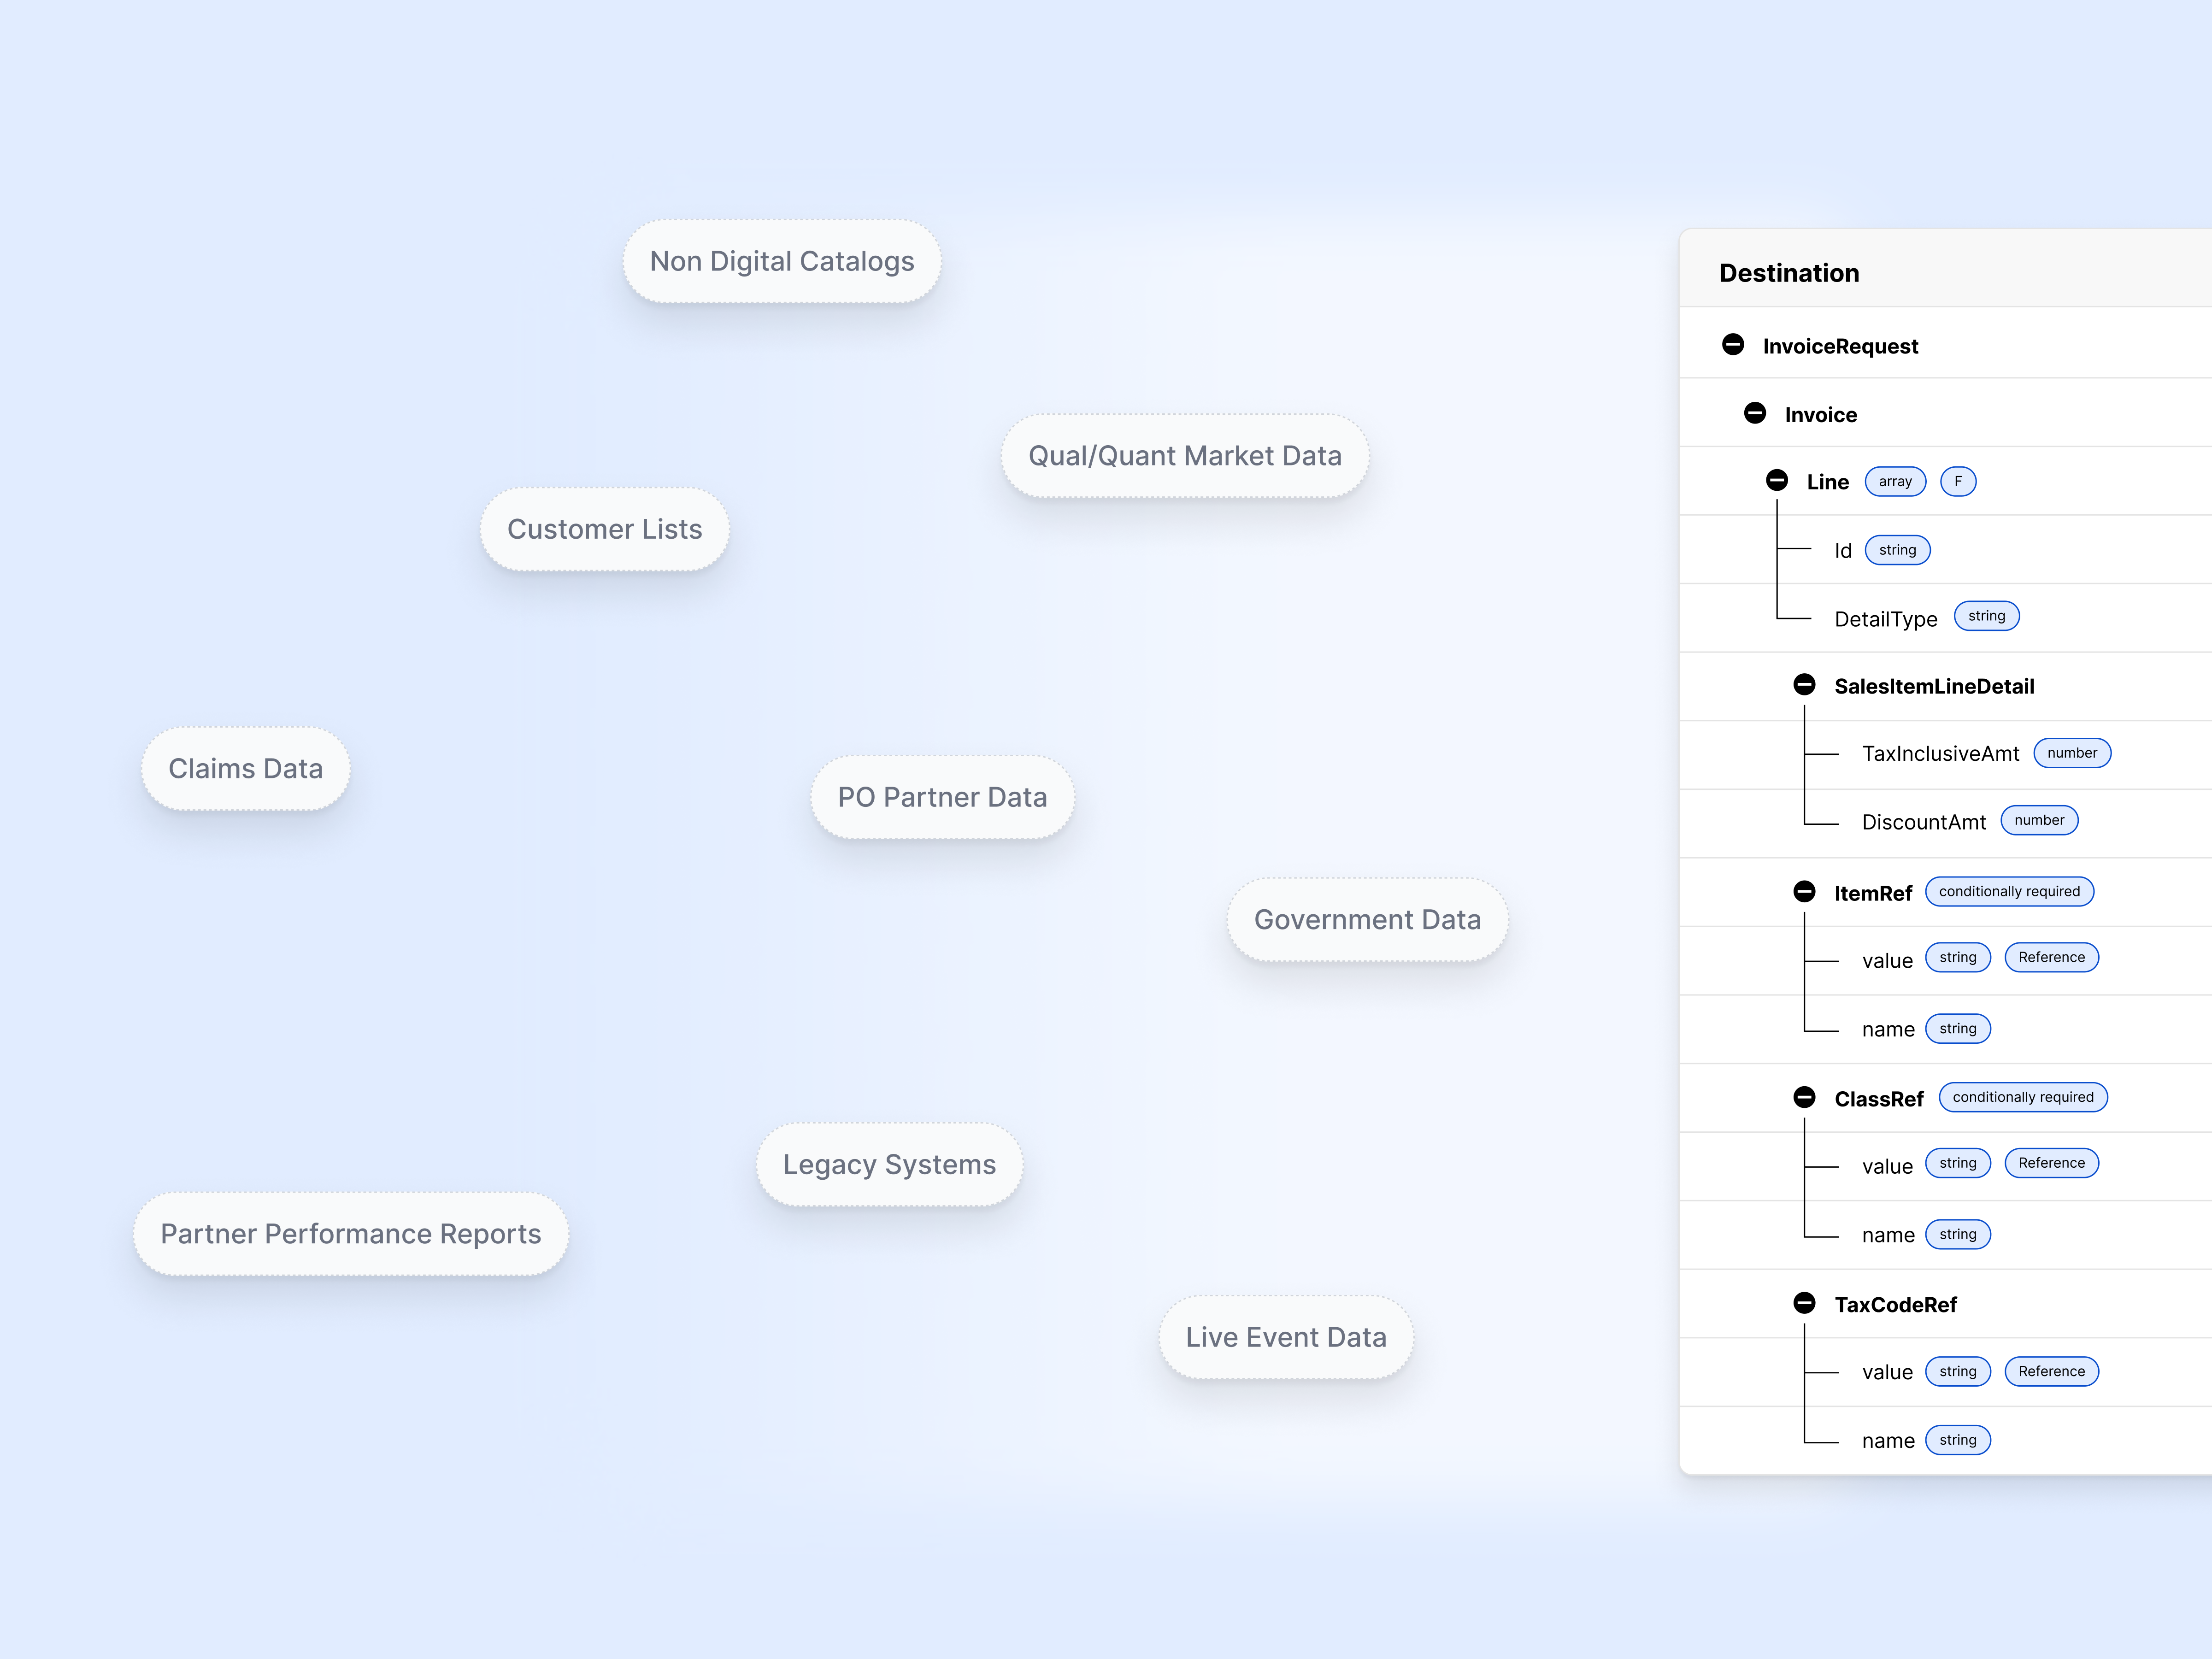This screenshot has height=1659, width=2212.
Task: Collapse the Invoice tree node
Action: [1755, 413]
